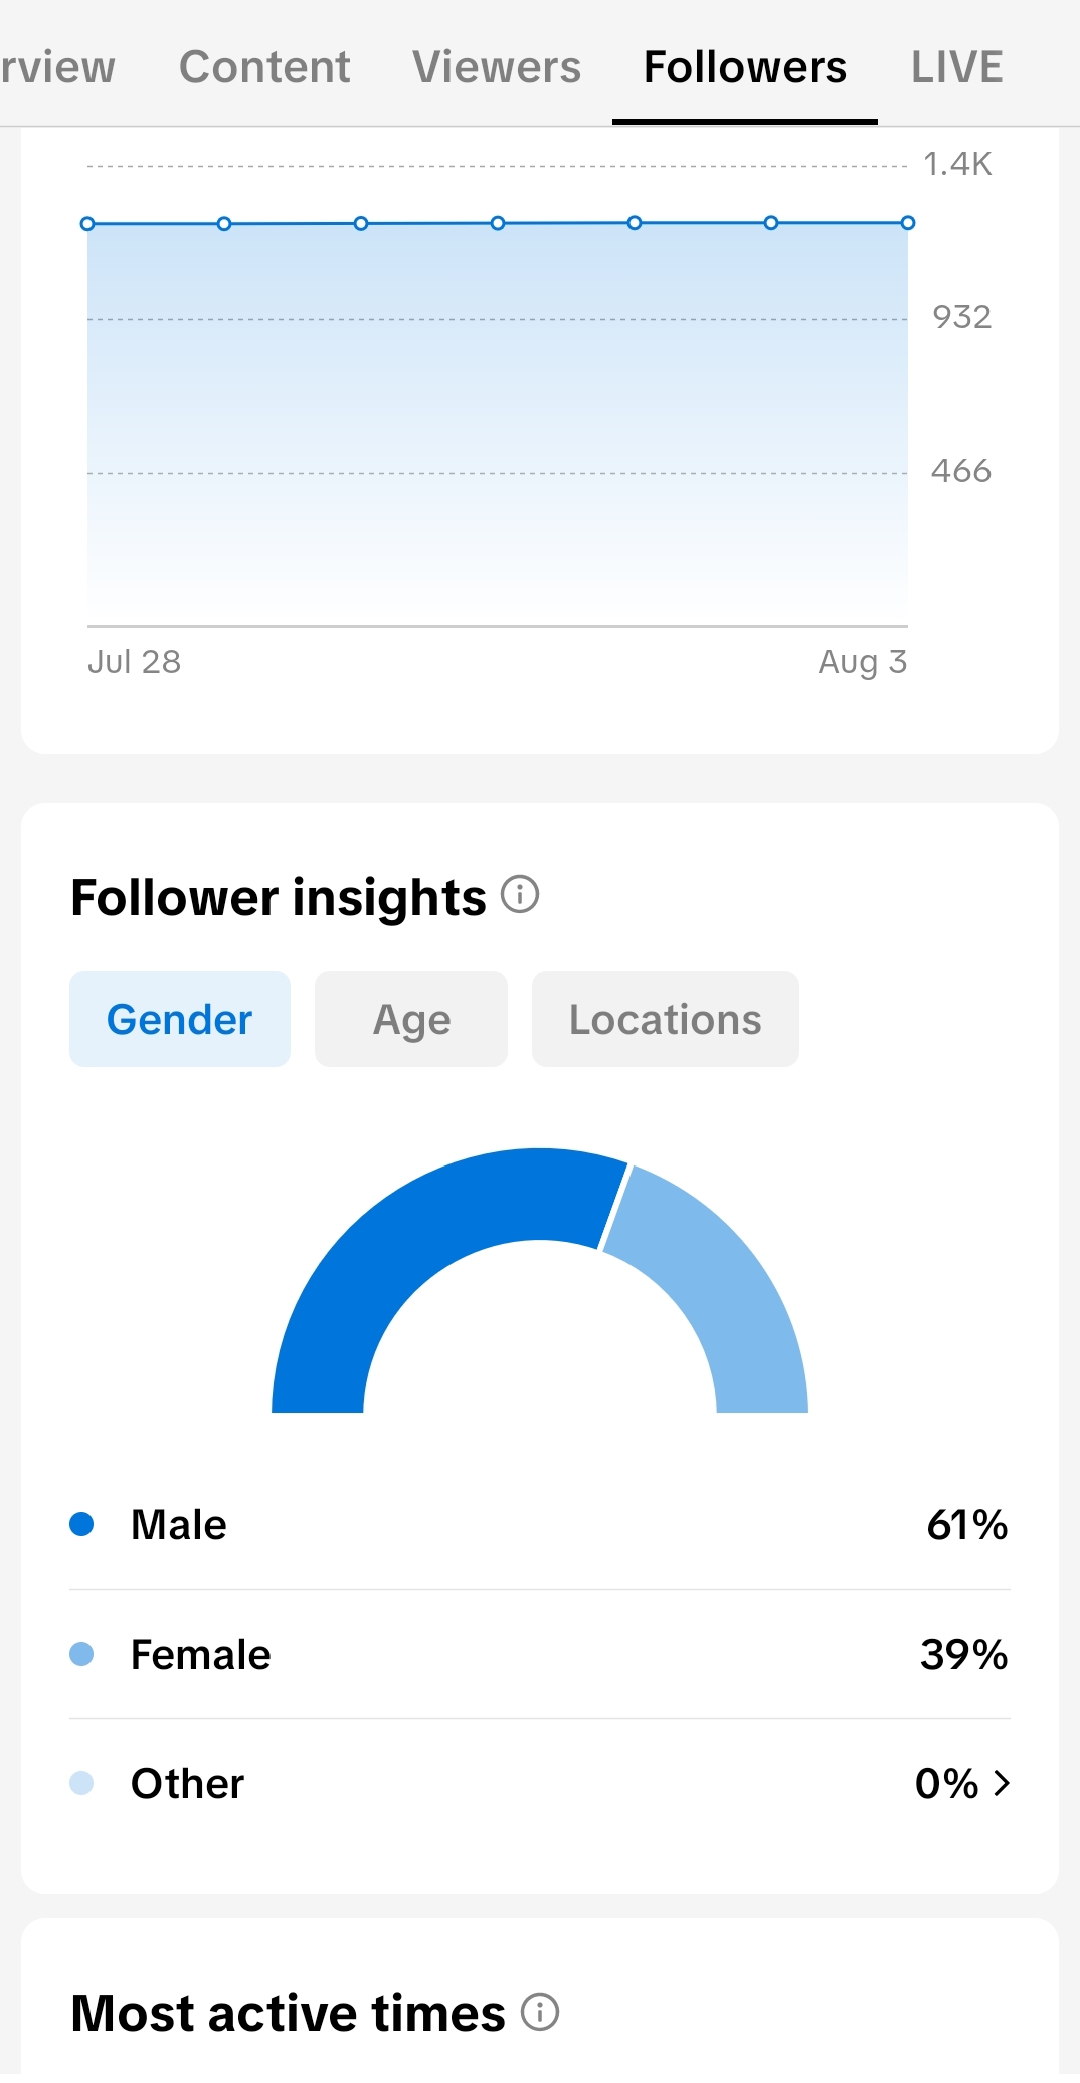1080x2083 pixels.
Task: Tap the Most active times info icon
Action: [540, 2011]
